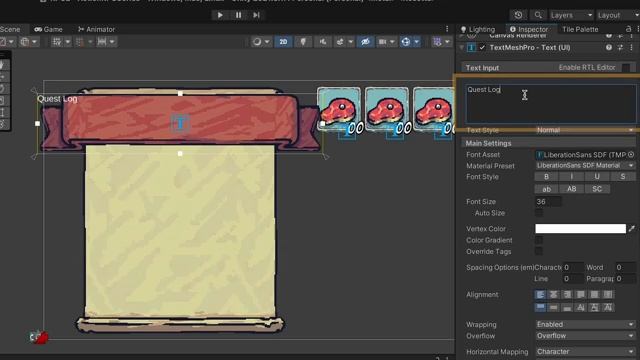Set bottom vertical alignment
640x360 pixels.
(567, 307)
